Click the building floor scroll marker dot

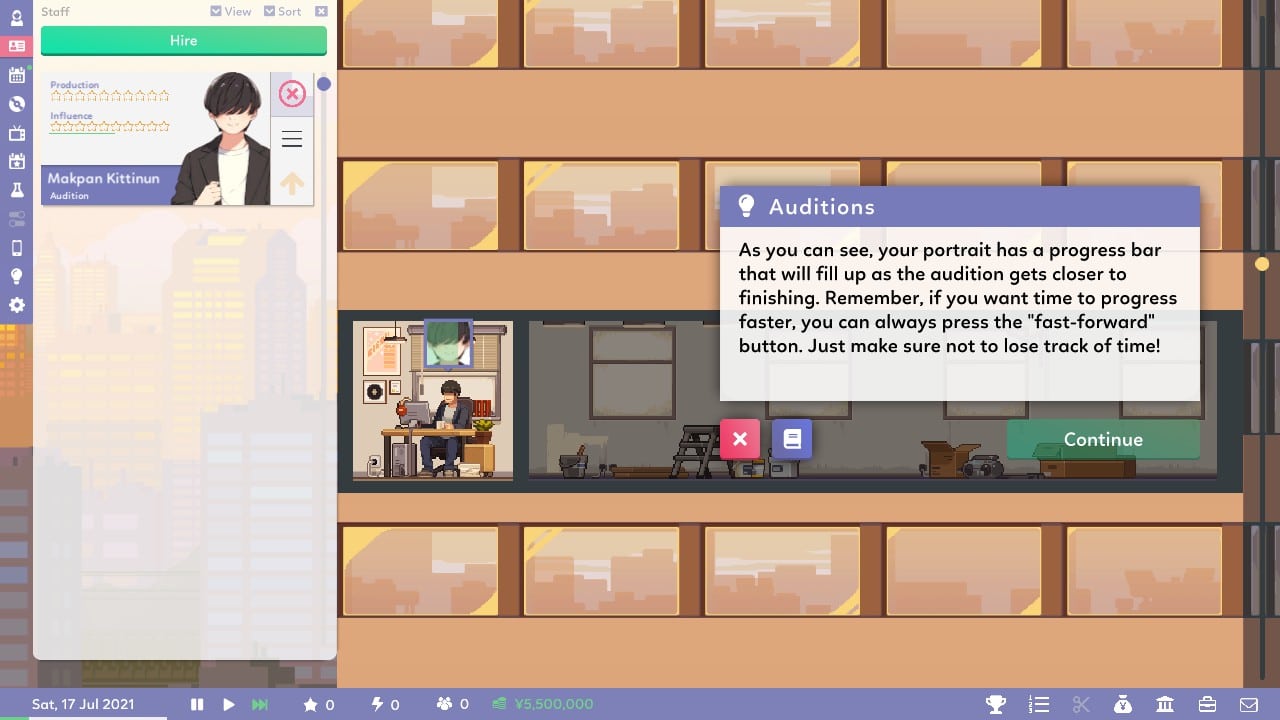click(x=1262, y=264)
